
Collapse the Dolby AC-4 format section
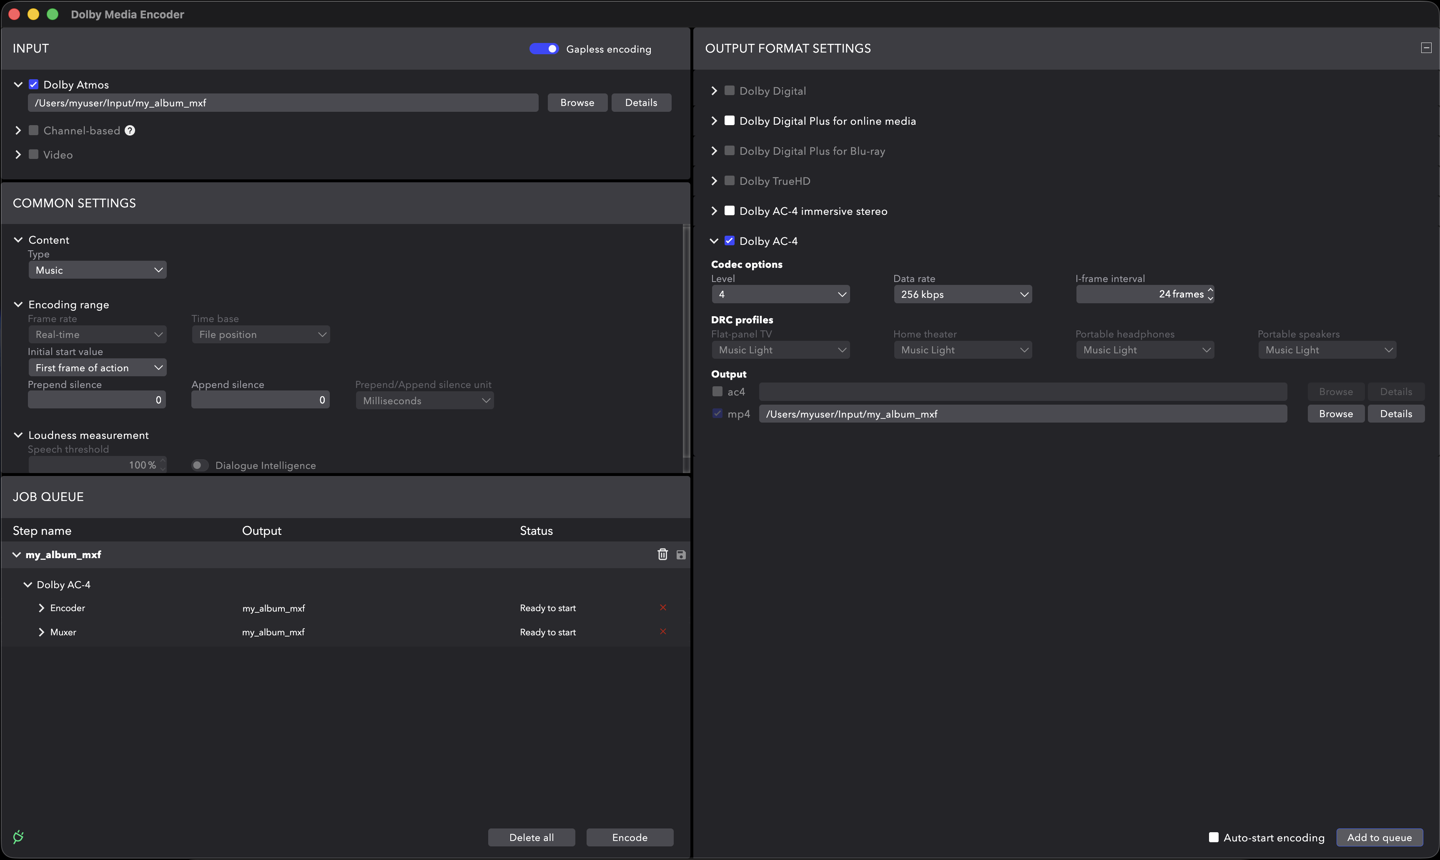714,241
